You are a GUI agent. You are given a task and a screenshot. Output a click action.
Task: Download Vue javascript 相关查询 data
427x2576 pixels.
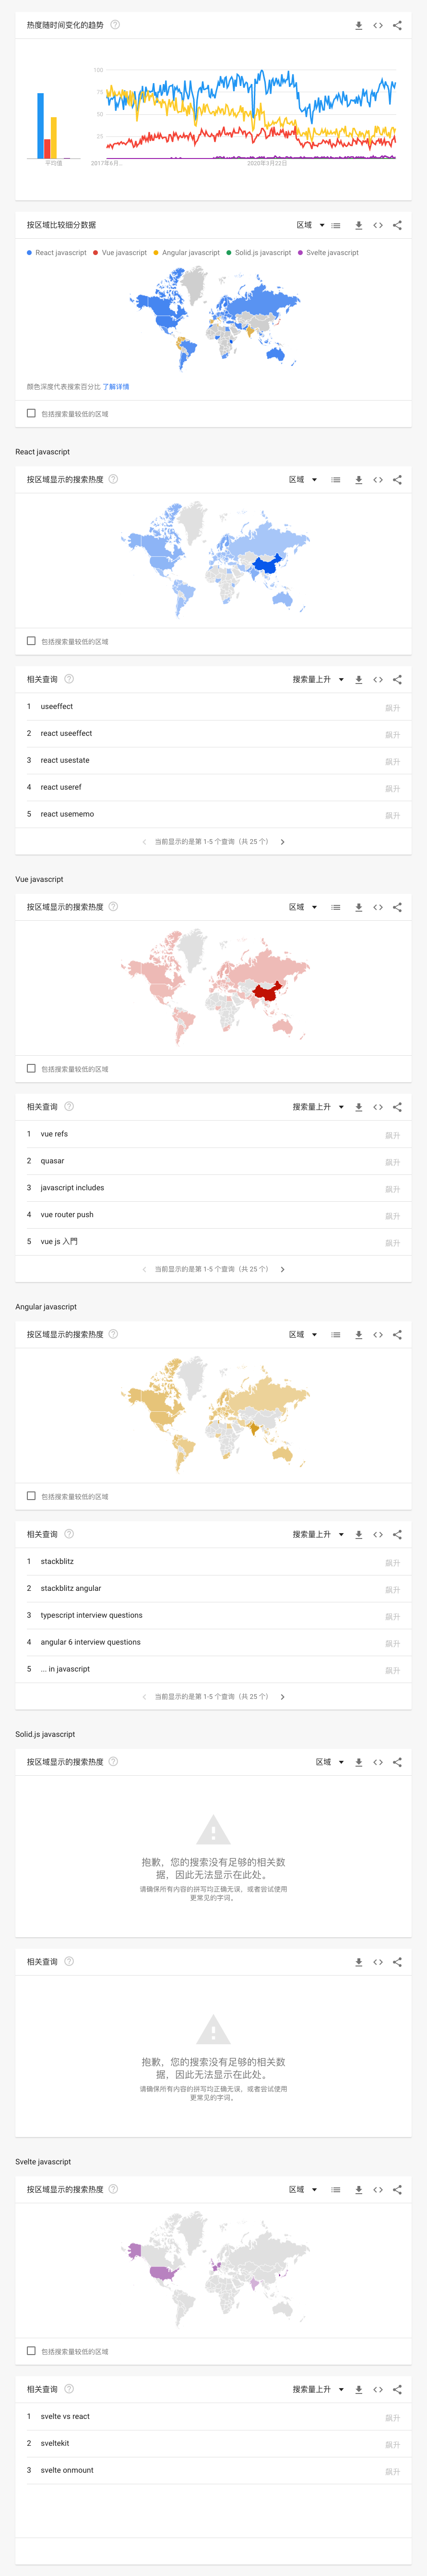point(358,1107)
